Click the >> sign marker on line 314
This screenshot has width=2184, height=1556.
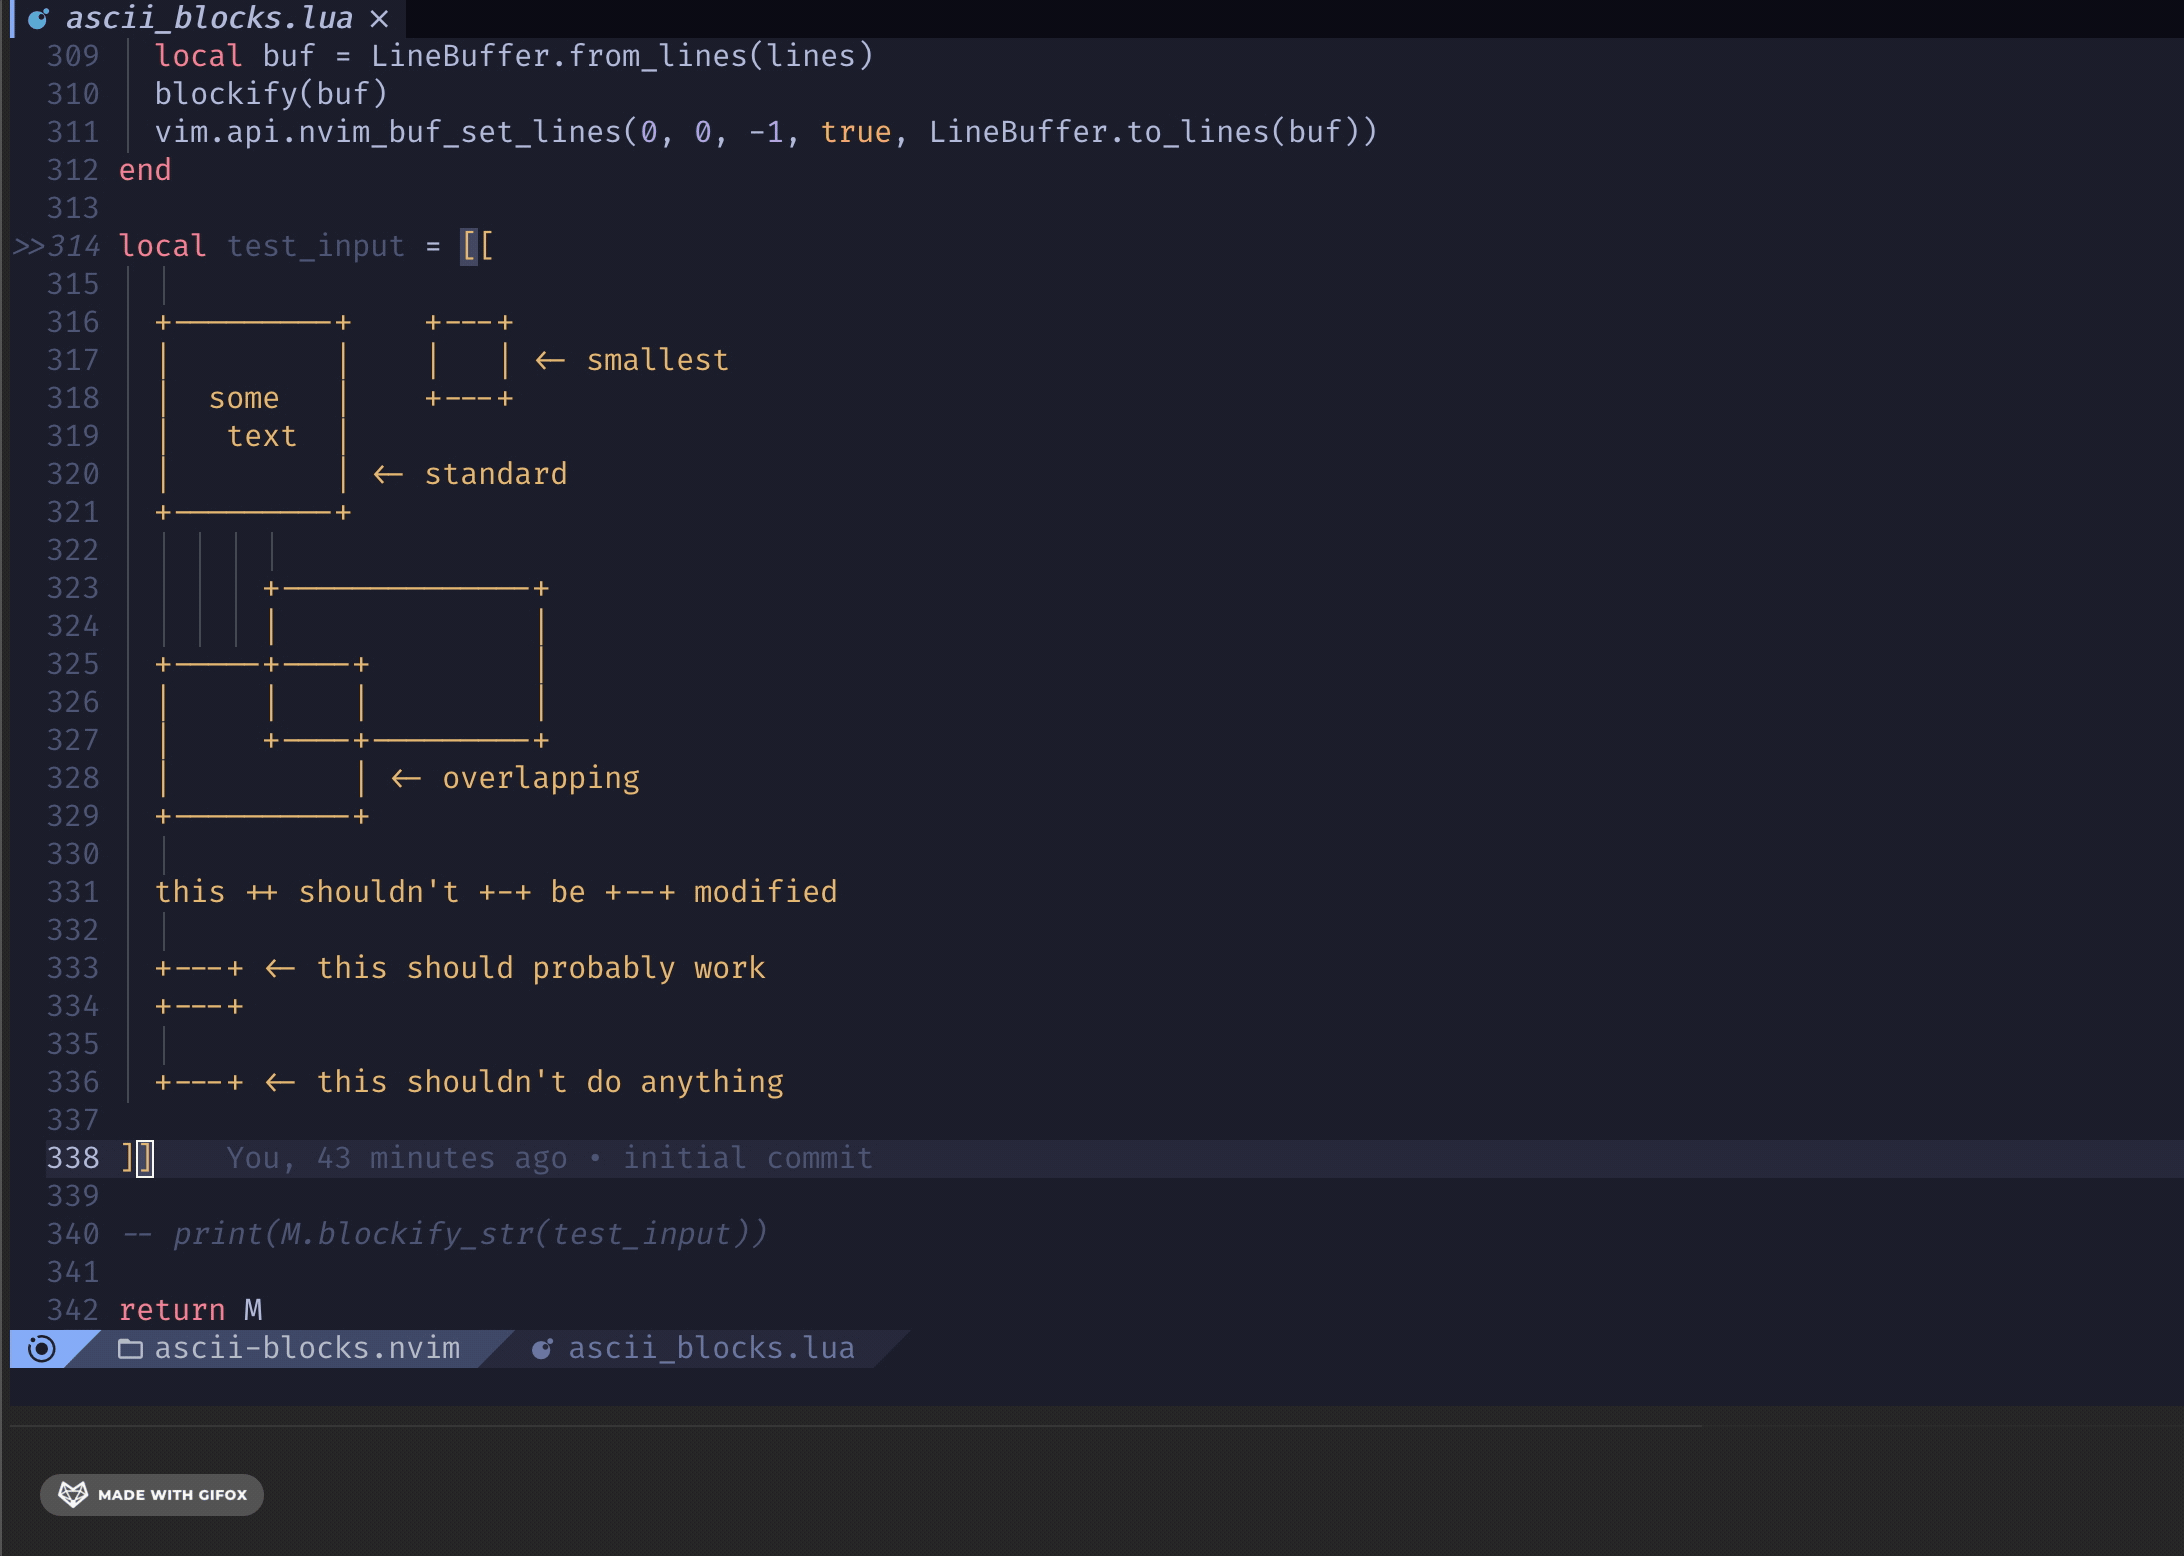pyautogui.click(x=28, y=246)
